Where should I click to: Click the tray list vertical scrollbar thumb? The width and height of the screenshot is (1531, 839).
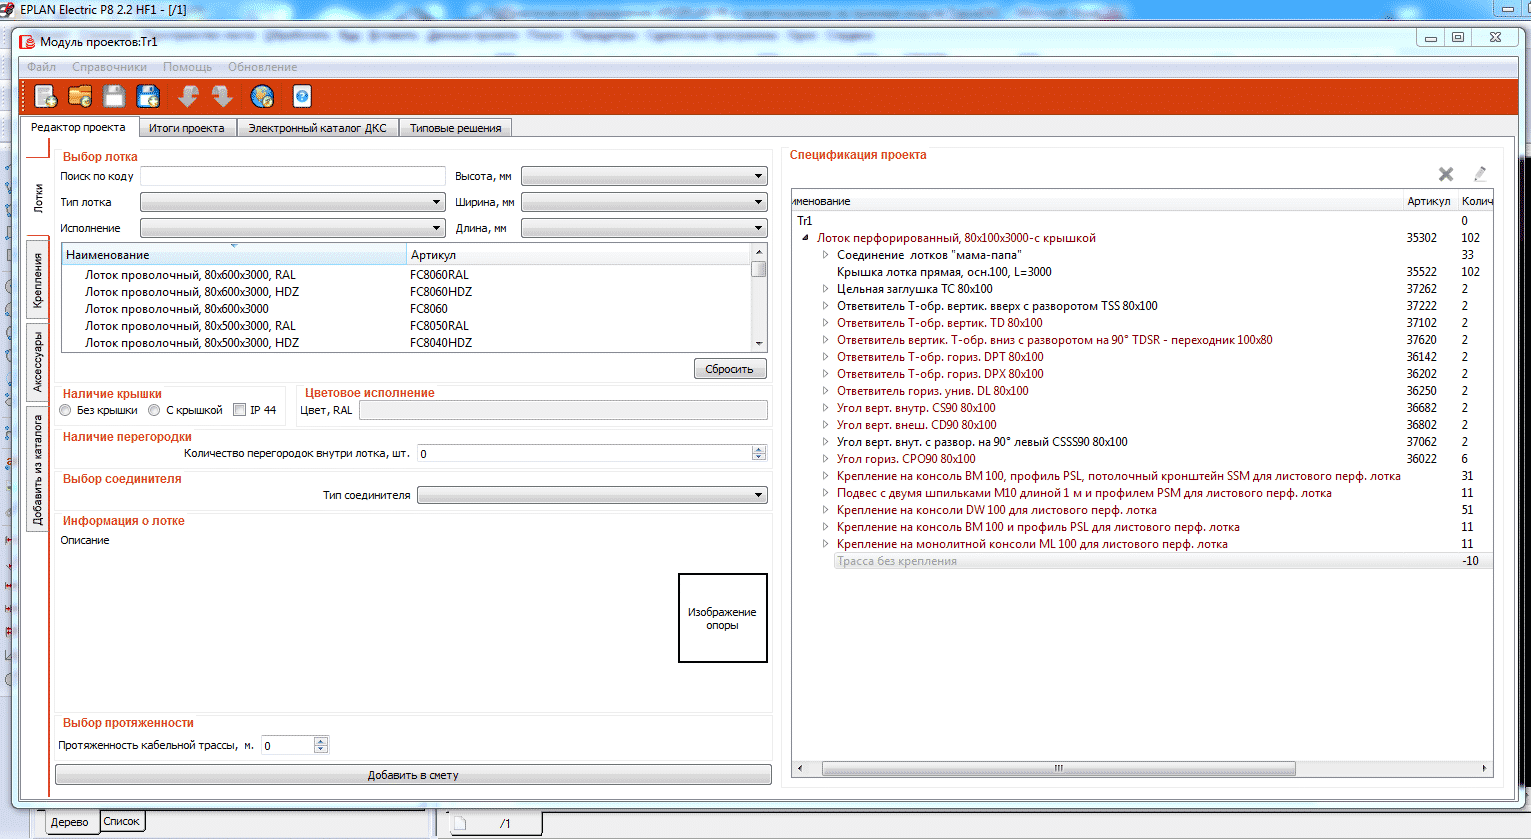[x=759, y=268]
